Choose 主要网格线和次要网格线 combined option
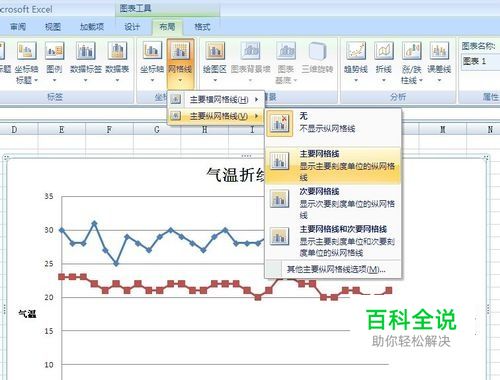Viewport: 500px width, 380px height. tap(333, 241)
